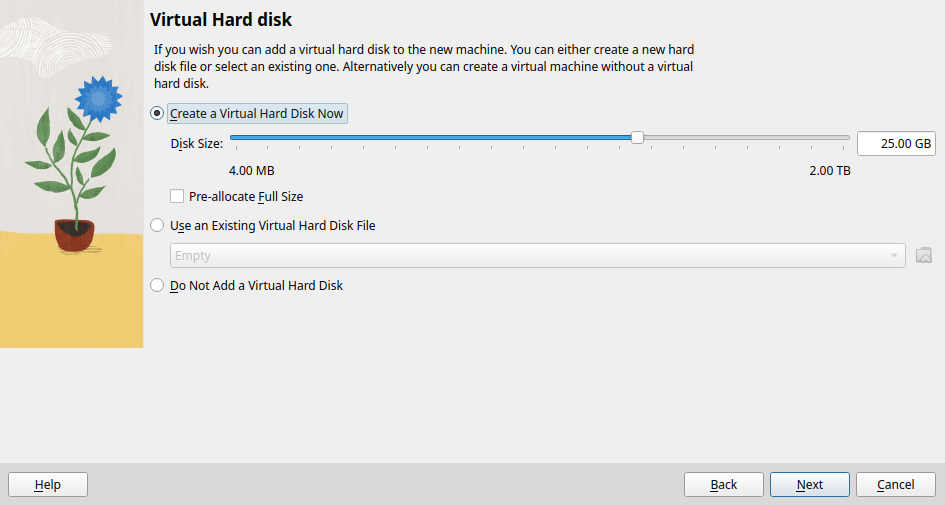The image size is (945, 505).
Task: Click the dropdown arrow of disk file combo
Action: (x=894, y=256)
